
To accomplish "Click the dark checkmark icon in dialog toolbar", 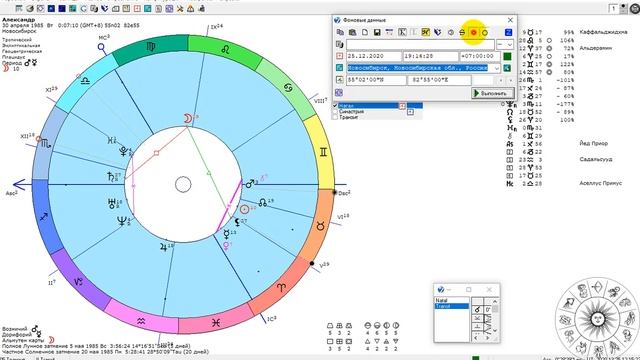I will click(x=438, y=32).
